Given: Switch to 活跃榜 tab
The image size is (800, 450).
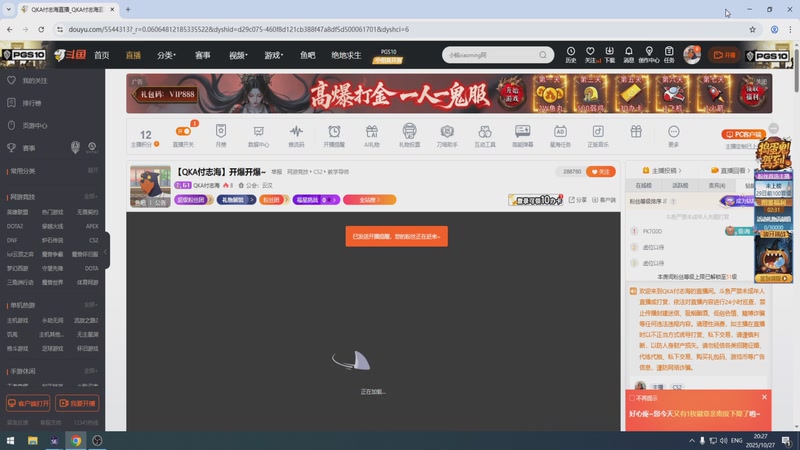Looking at the screenshot, I should (680, 186).
